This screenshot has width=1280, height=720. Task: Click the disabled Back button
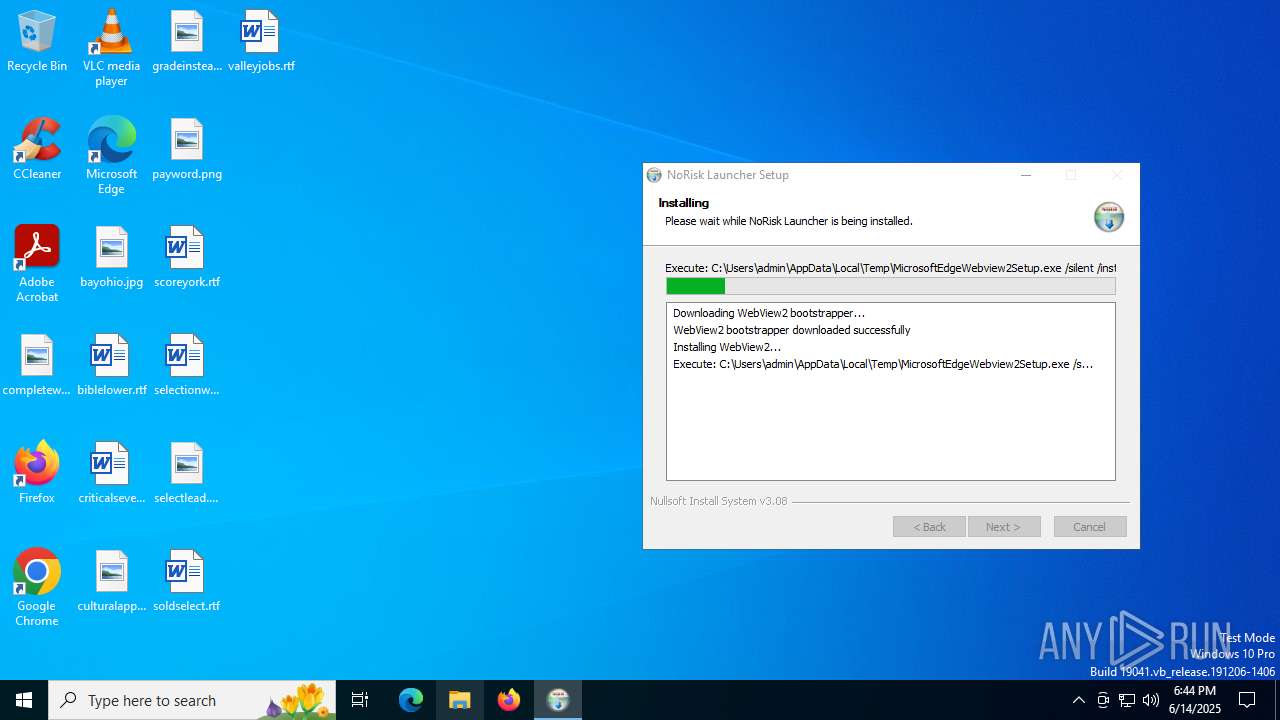(929, 526)
